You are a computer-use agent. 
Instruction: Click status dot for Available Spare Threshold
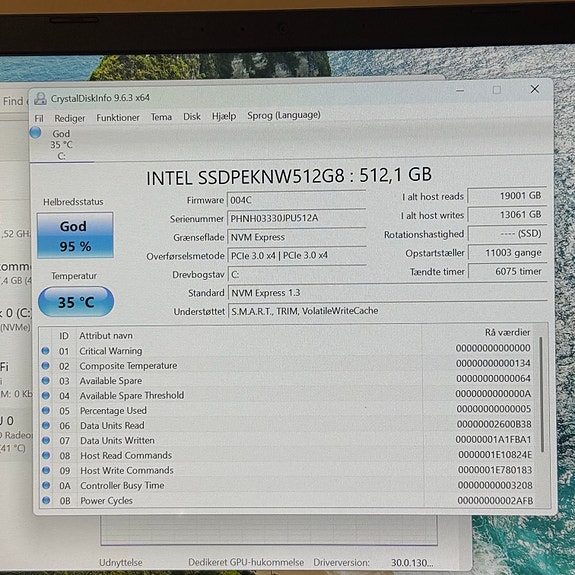click(46, 395)
